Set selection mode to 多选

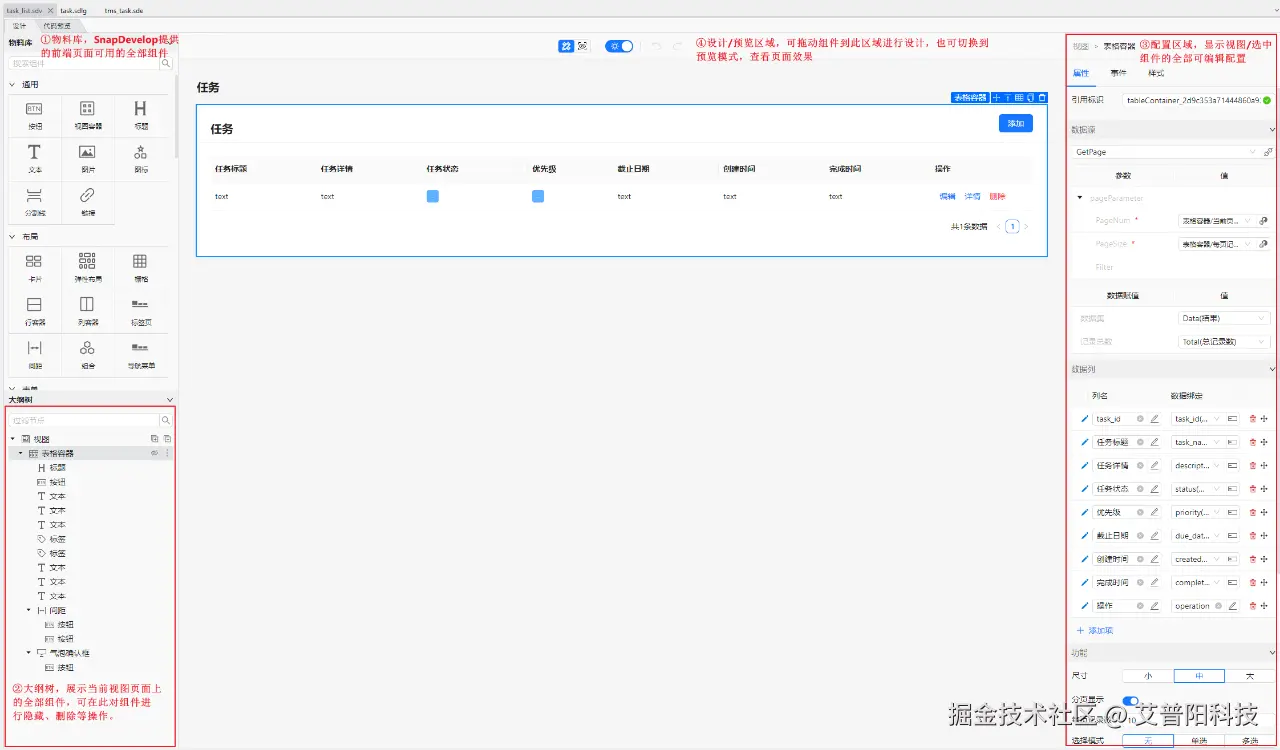pyautogui.click(x=1250, y=741)
